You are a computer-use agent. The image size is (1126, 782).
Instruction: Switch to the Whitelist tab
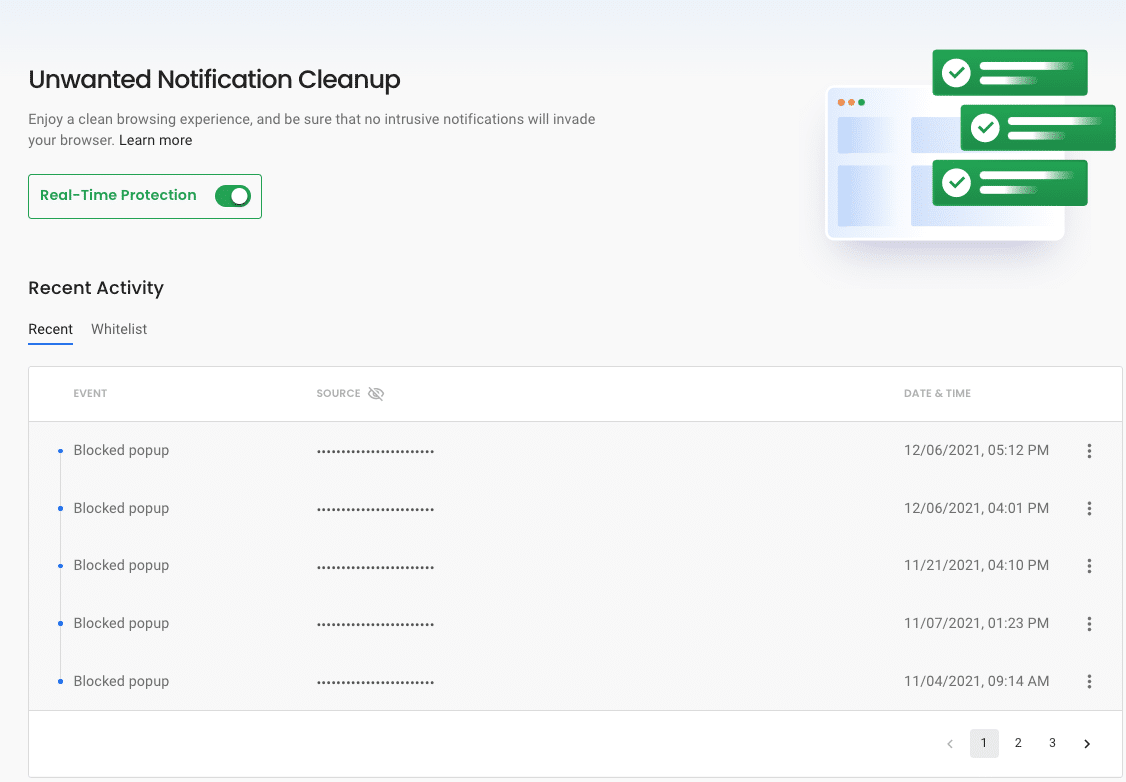[118, 329]
